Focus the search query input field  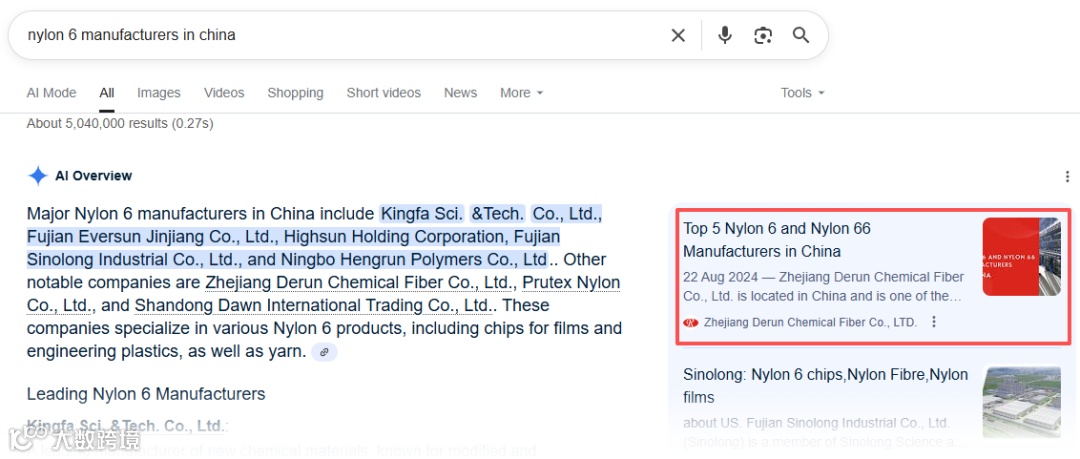340,36
